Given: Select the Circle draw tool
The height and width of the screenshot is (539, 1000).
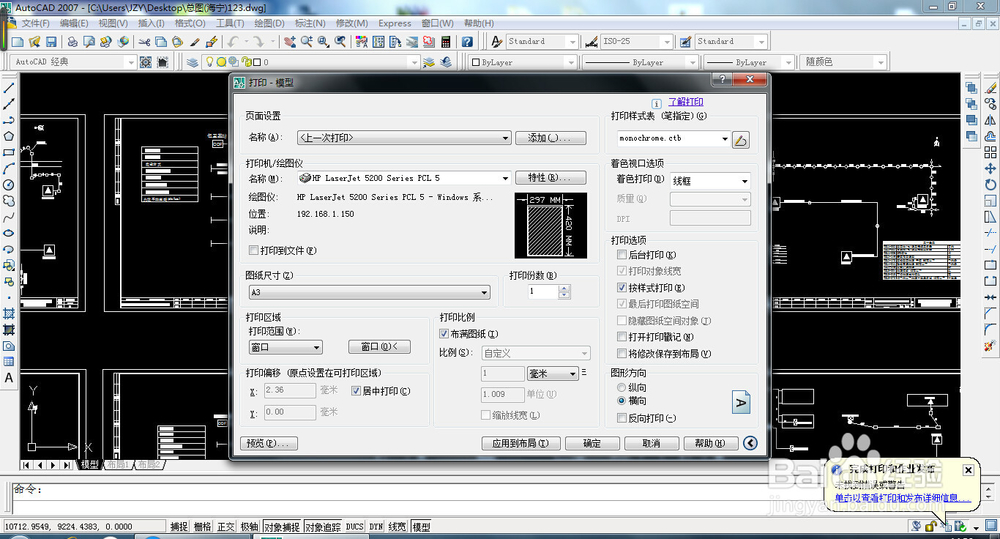Looking at the screenshot, I should (x=9, y=185).
